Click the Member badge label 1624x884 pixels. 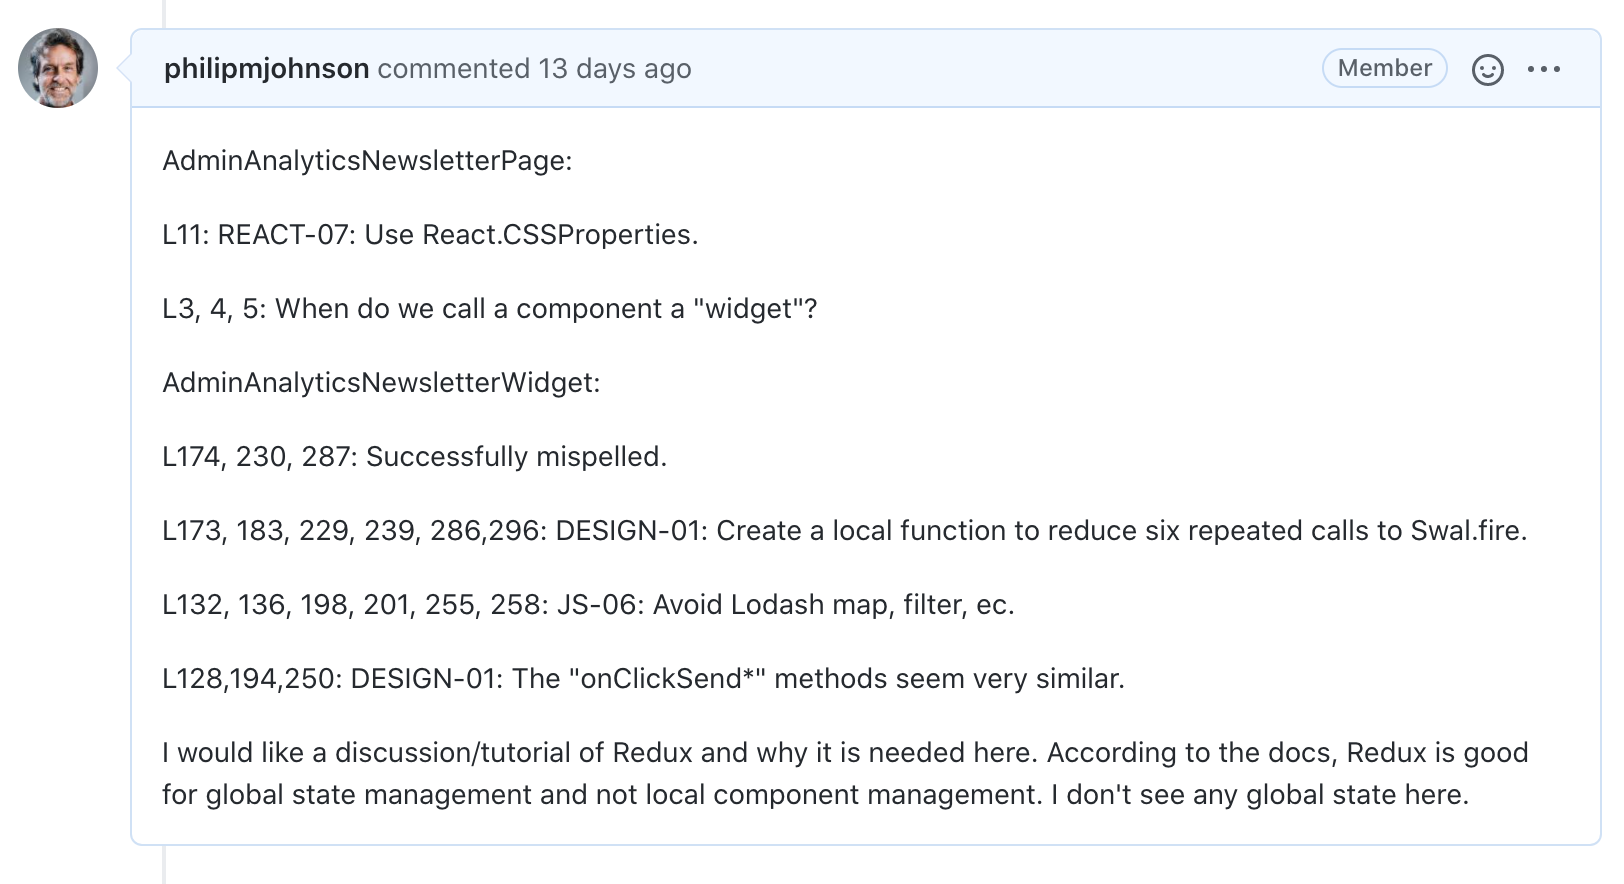[1384, 68]
